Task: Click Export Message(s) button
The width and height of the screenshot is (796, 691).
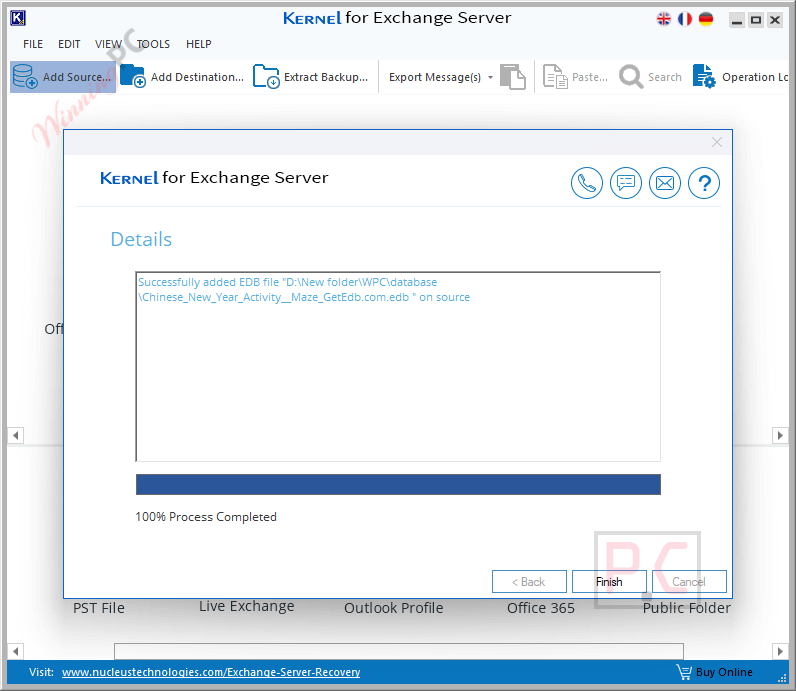Action: click(435, 77)
